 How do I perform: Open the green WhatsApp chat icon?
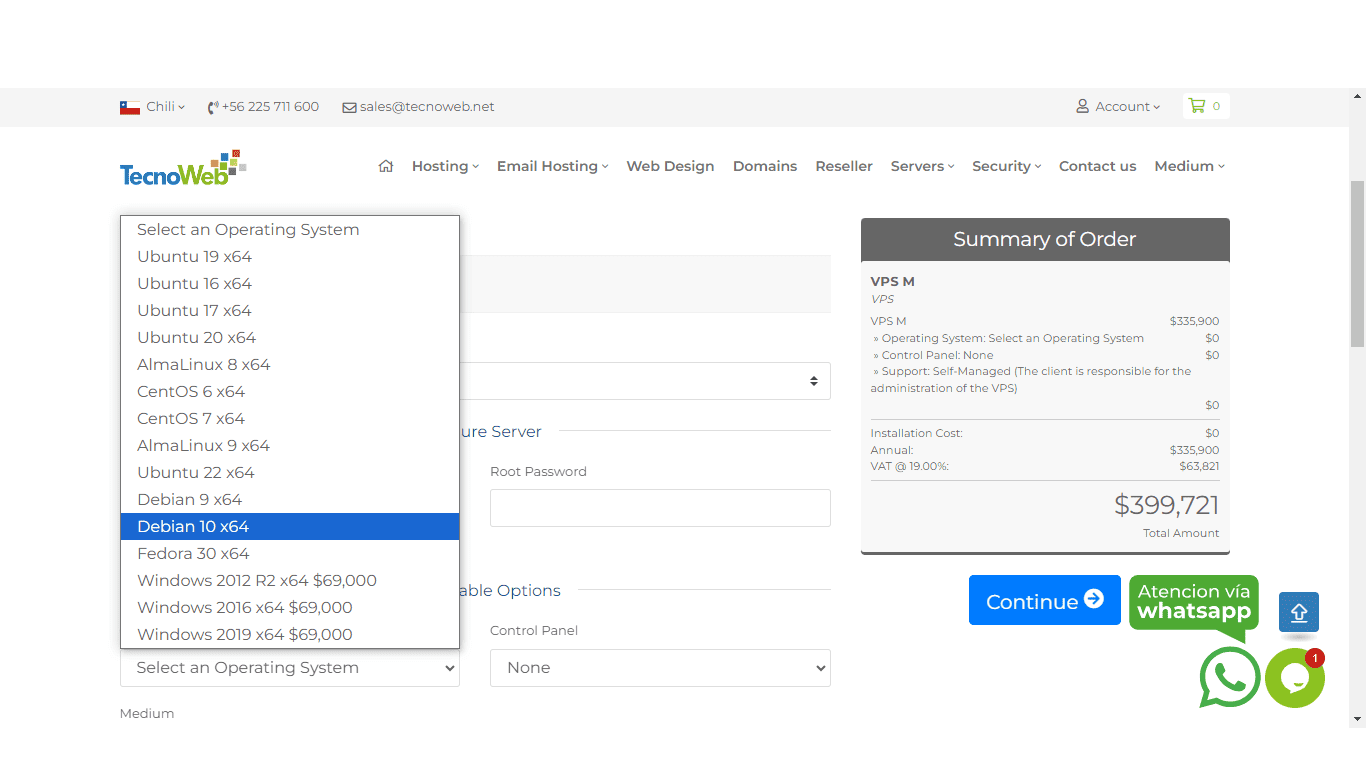1229,677
